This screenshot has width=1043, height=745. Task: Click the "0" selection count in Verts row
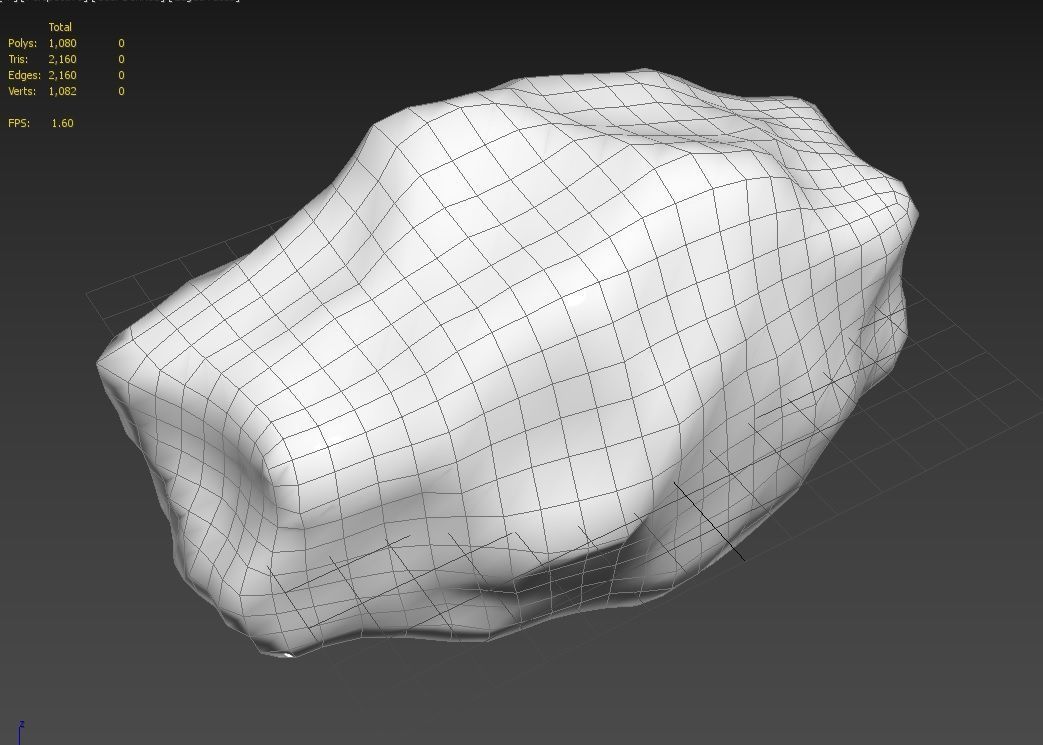pyautogui.click(x=121, y=91)
